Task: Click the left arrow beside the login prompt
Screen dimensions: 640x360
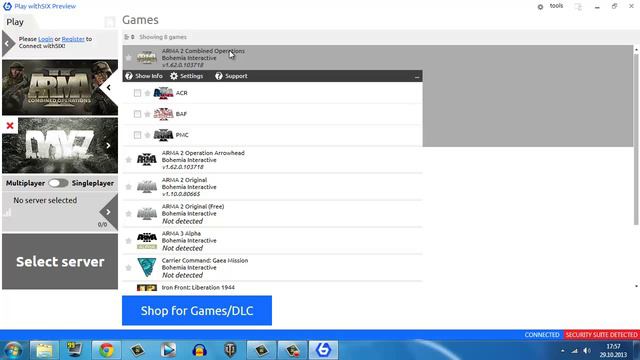Action: 7,43
